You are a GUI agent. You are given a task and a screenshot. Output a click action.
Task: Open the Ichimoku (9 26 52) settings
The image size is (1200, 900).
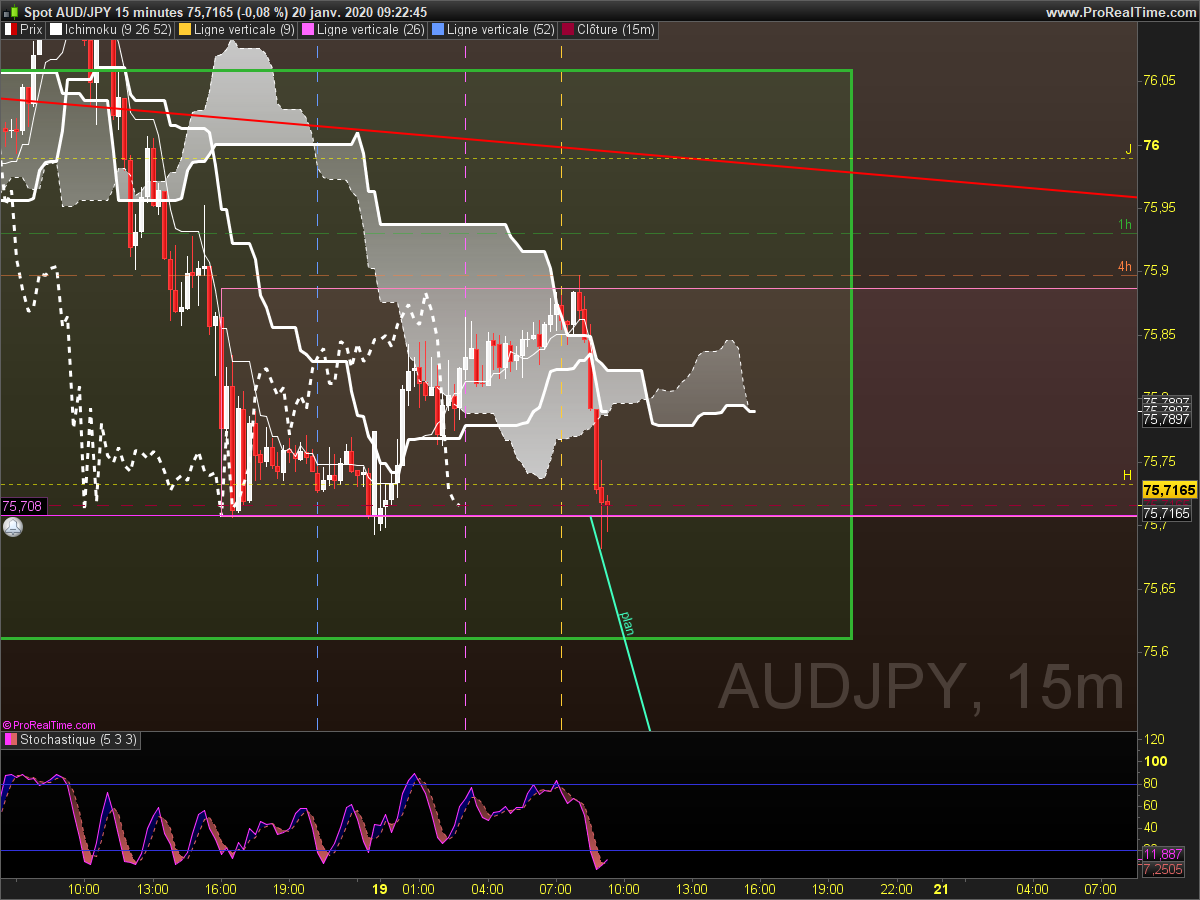[x=110, y=30]
